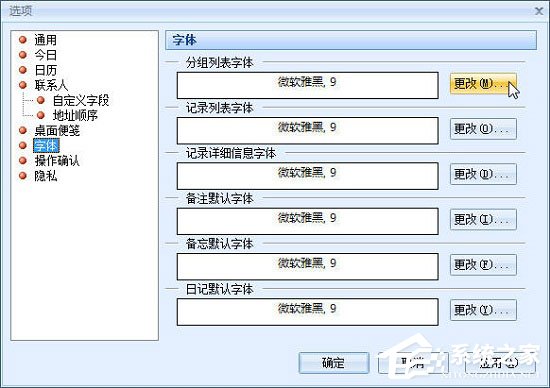Click the 备忘默认字体 preview box

point(308,267)
